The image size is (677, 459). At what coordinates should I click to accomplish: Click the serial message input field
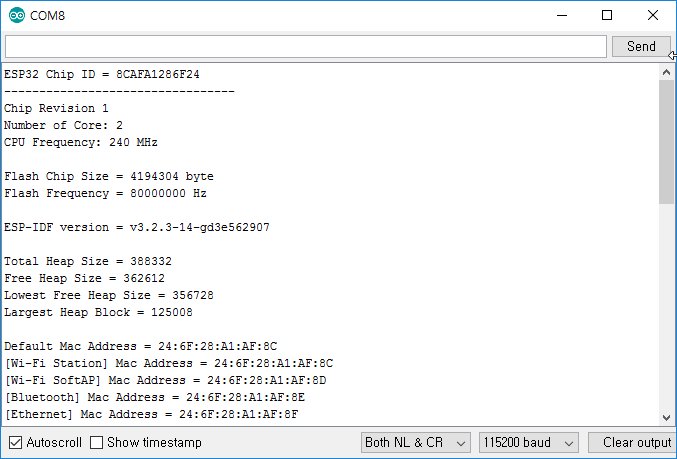pos(306,47)
